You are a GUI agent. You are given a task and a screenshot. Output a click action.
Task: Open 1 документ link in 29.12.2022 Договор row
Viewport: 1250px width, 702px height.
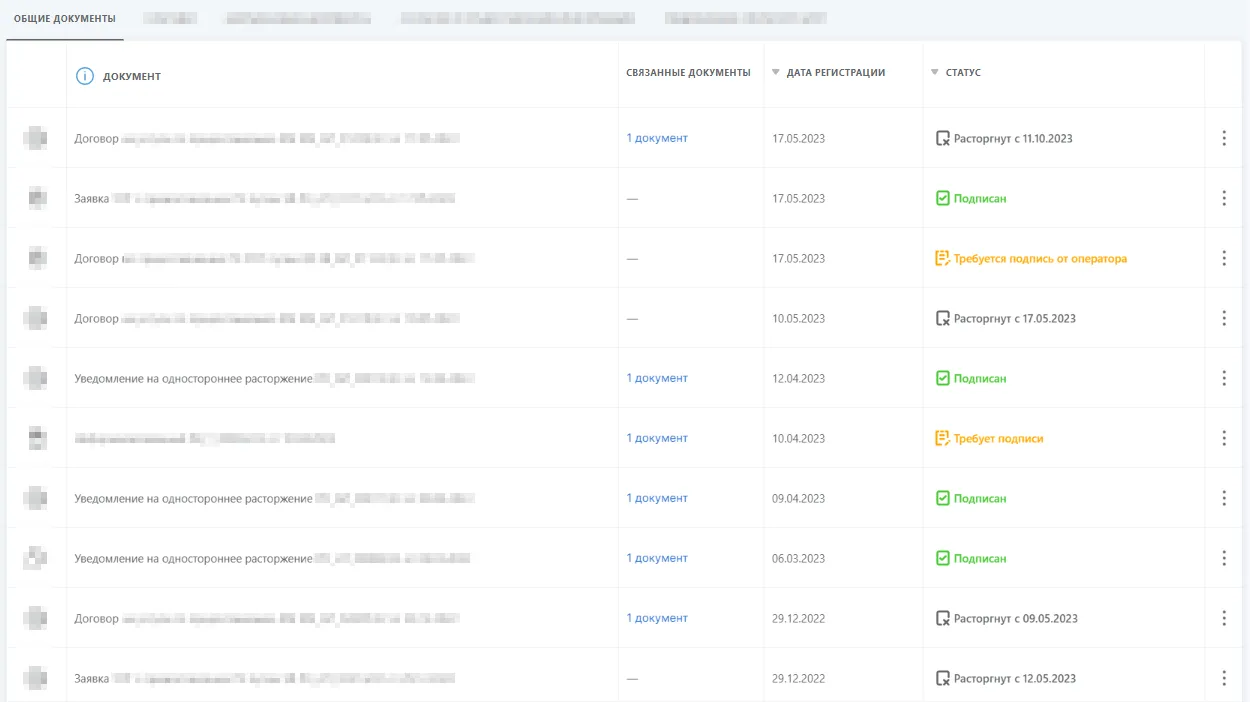[x=657, y=618]
